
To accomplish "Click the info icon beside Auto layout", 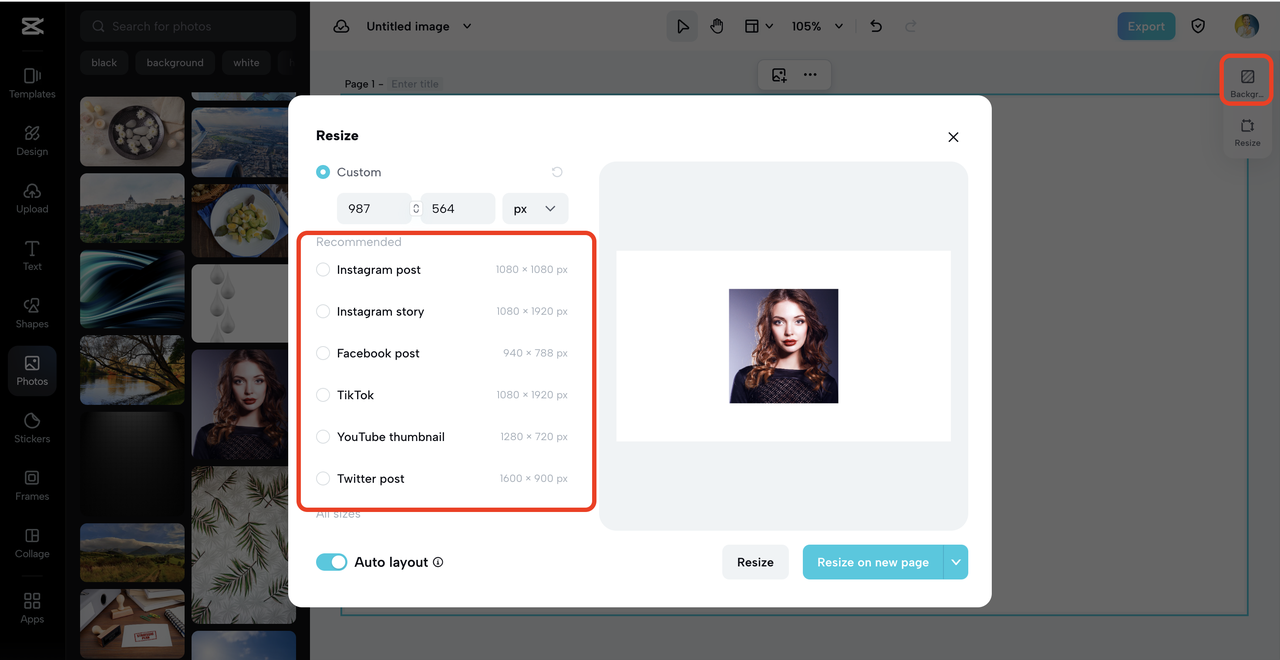I will 438,562.
